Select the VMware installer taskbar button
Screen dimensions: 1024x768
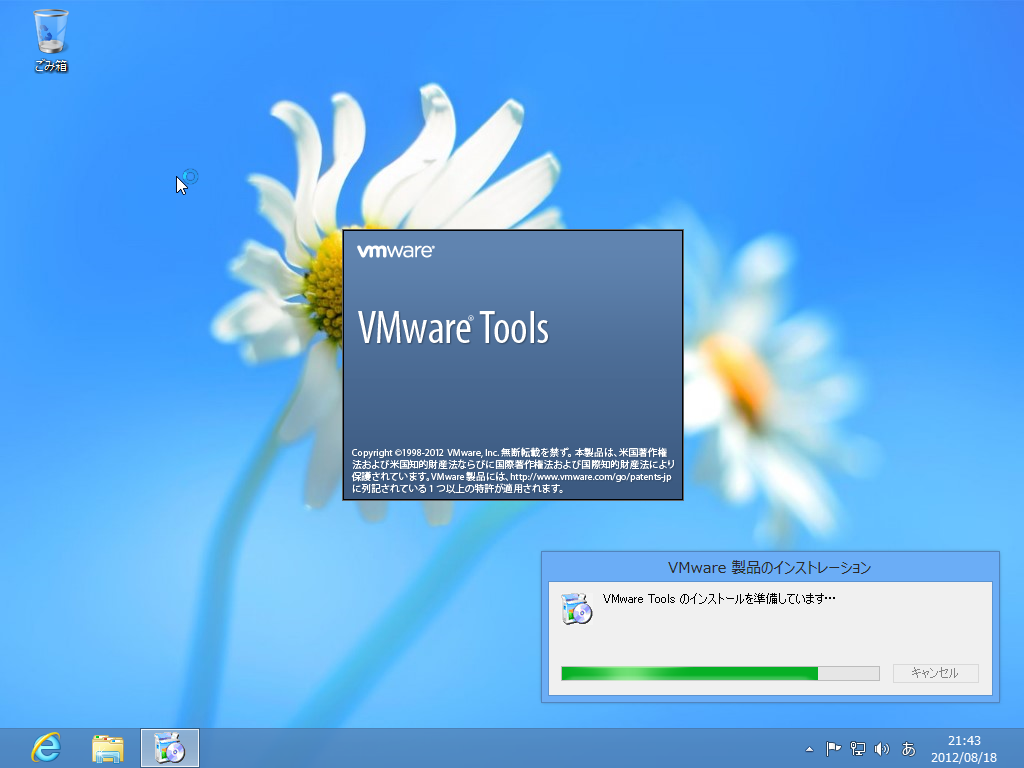tap(170, 748)
